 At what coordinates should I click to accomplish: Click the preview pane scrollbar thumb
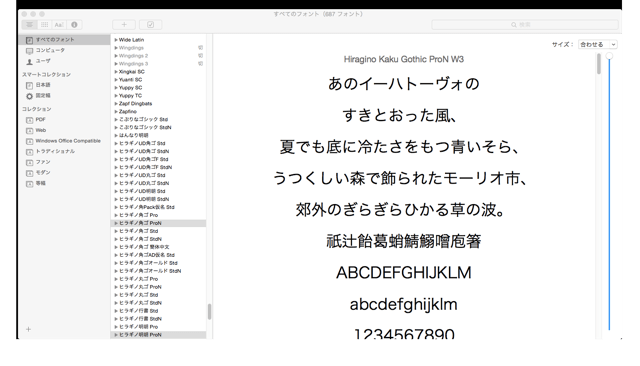click(599, 64)
